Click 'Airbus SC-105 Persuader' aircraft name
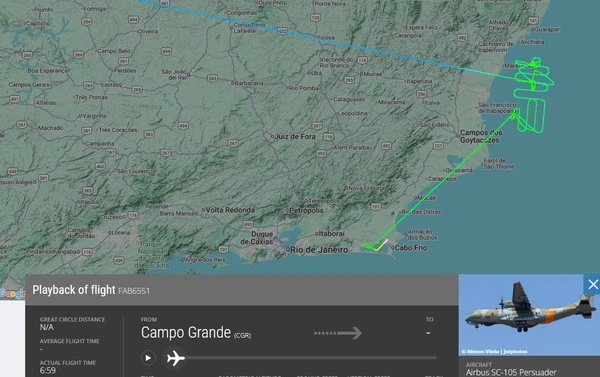 click(511, 372)
